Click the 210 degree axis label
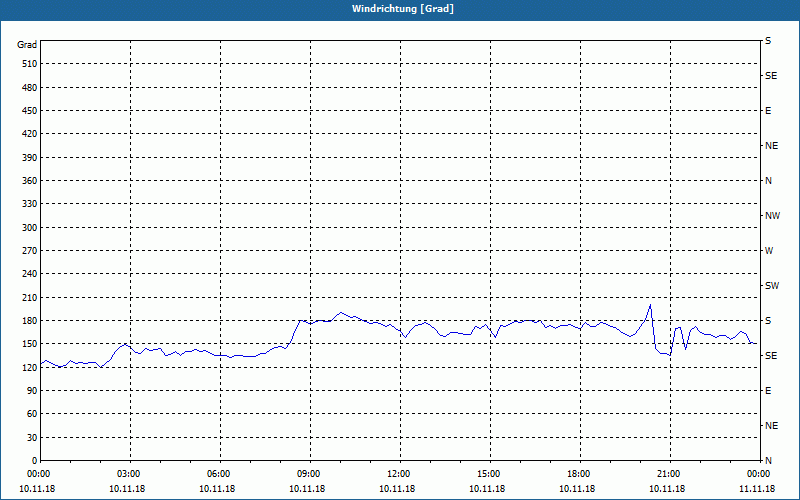This screenshot has height=500, width=800. [30, 297]
